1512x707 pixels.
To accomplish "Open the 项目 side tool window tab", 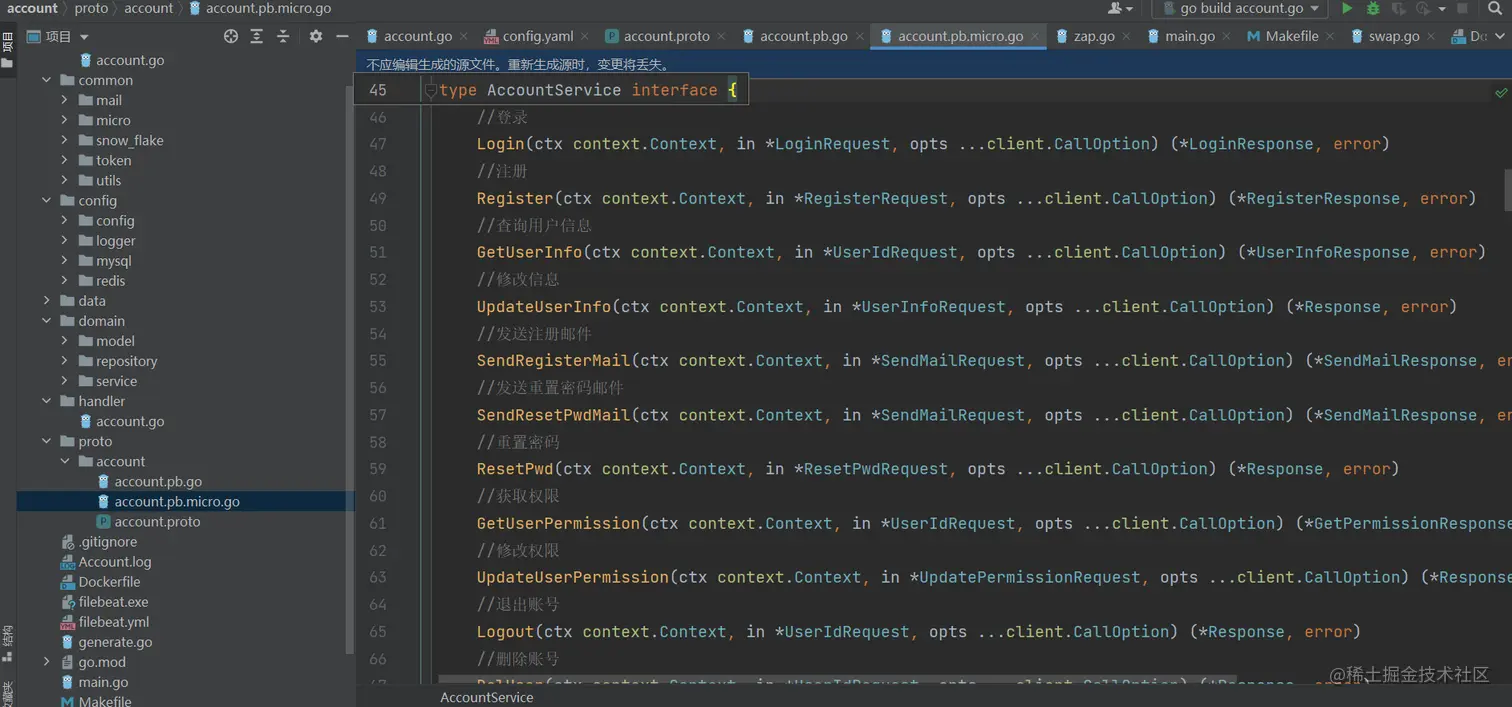I will point(7,50).
